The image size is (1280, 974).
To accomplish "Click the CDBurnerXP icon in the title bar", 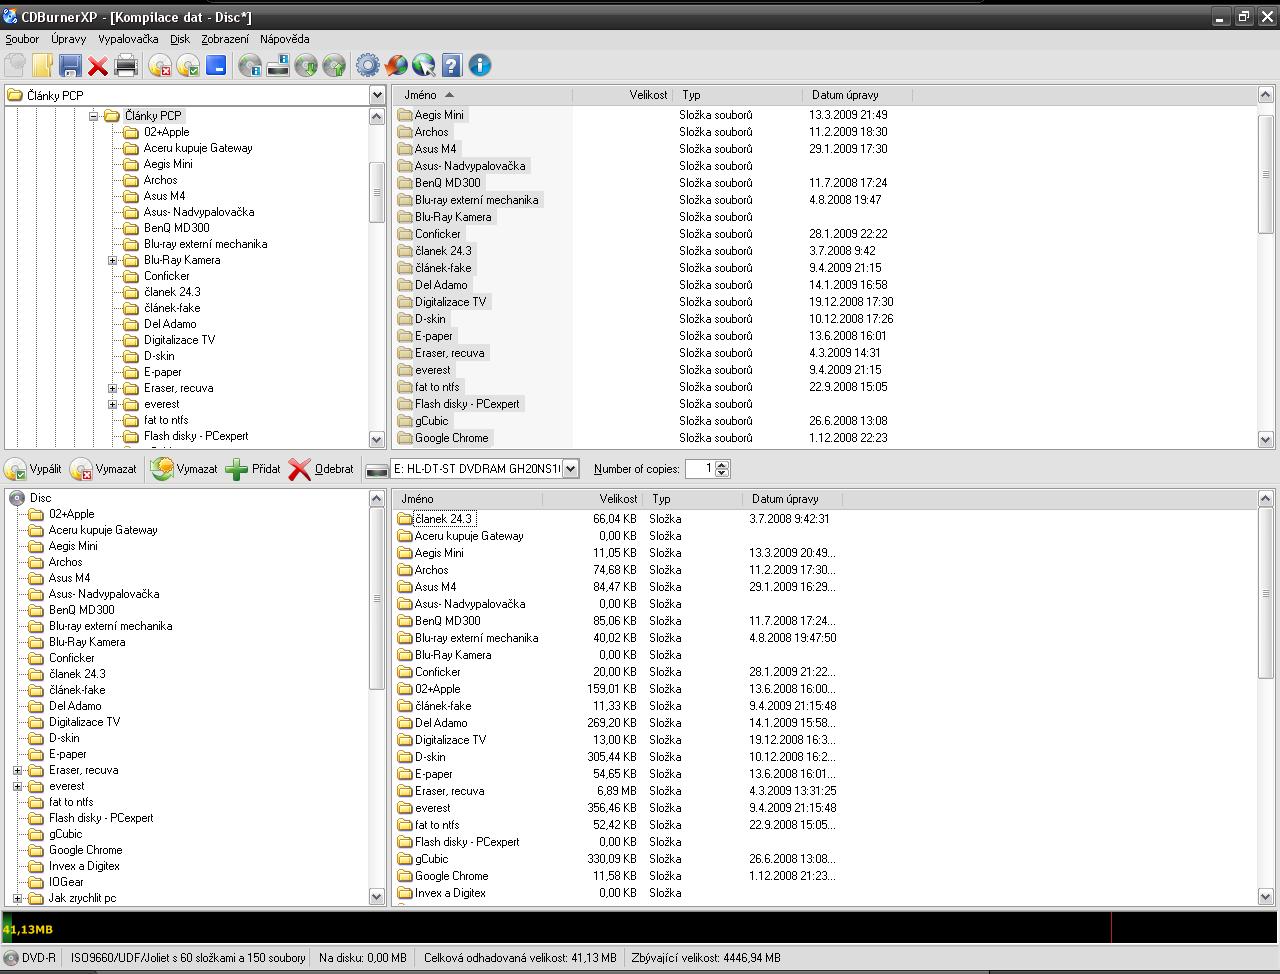I will click(10, 17).
